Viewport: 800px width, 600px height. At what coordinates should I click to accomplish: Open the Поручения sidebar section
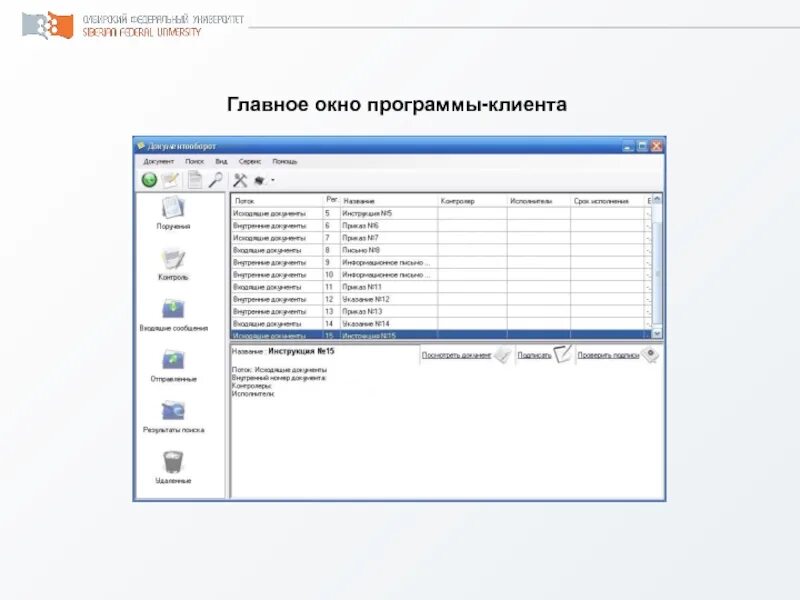tap(173, 213)
